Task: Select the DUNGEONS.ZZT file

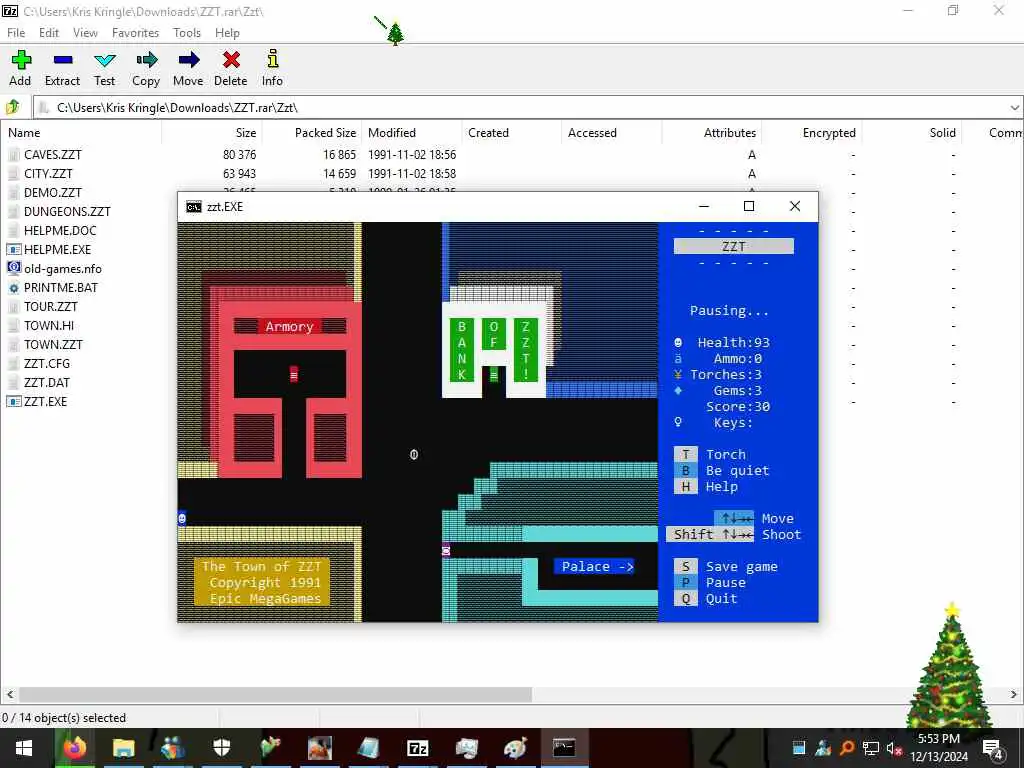Action: [67, 212]
